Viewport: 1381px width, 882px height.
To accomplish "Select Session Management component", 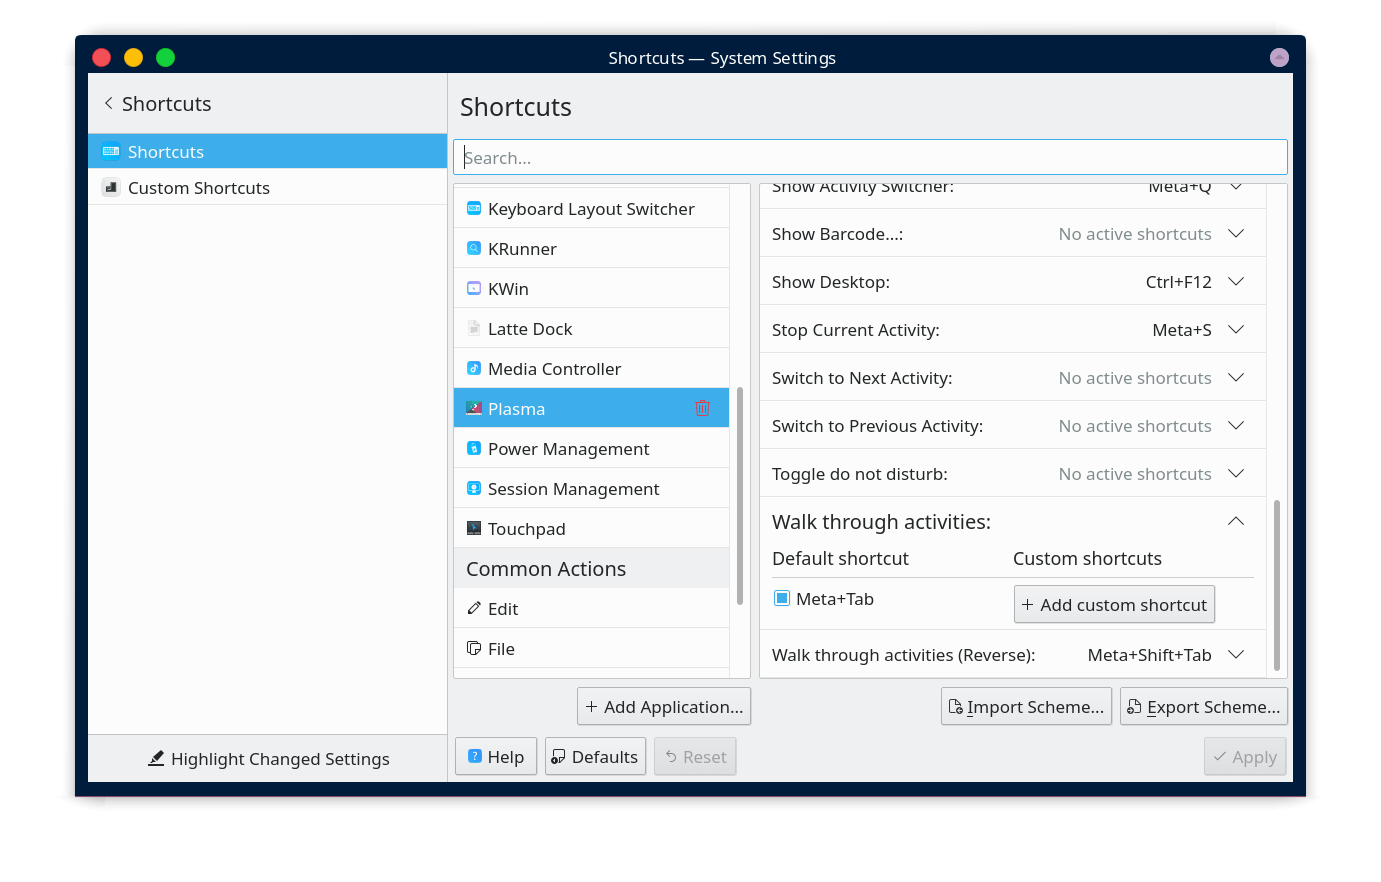I will click(573, 488).
